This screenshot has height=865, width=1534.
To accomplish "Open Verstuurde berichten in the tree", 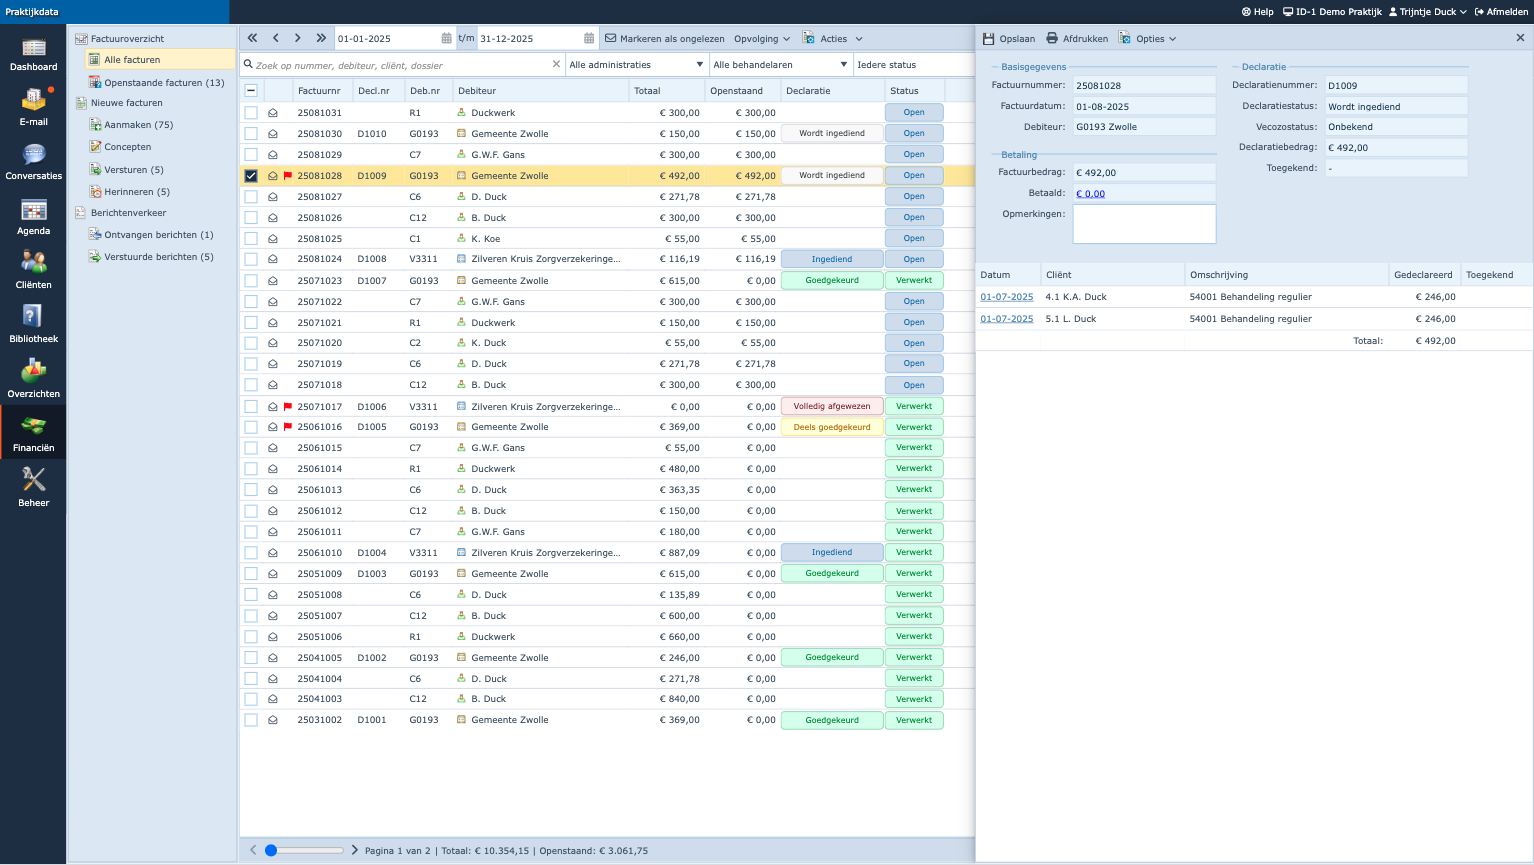I will click(x=158, y=257).
